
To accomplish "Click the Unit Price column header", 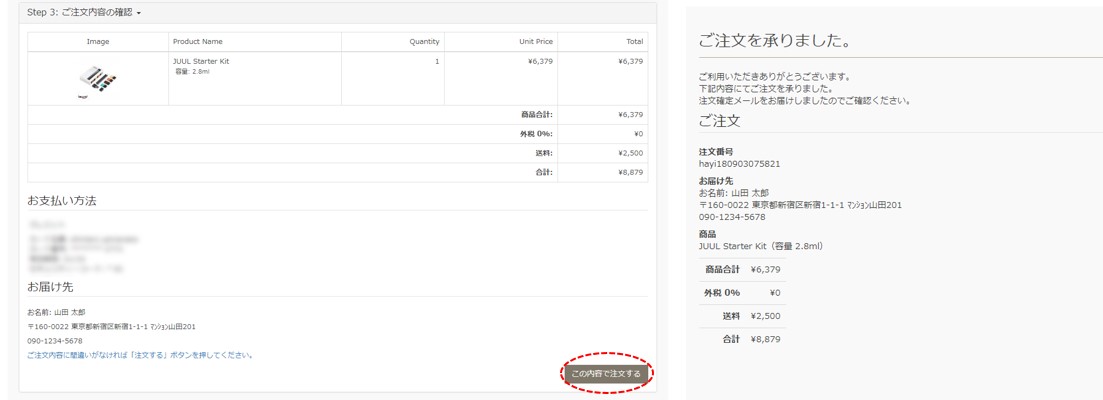I will click(x=535, y=42).
